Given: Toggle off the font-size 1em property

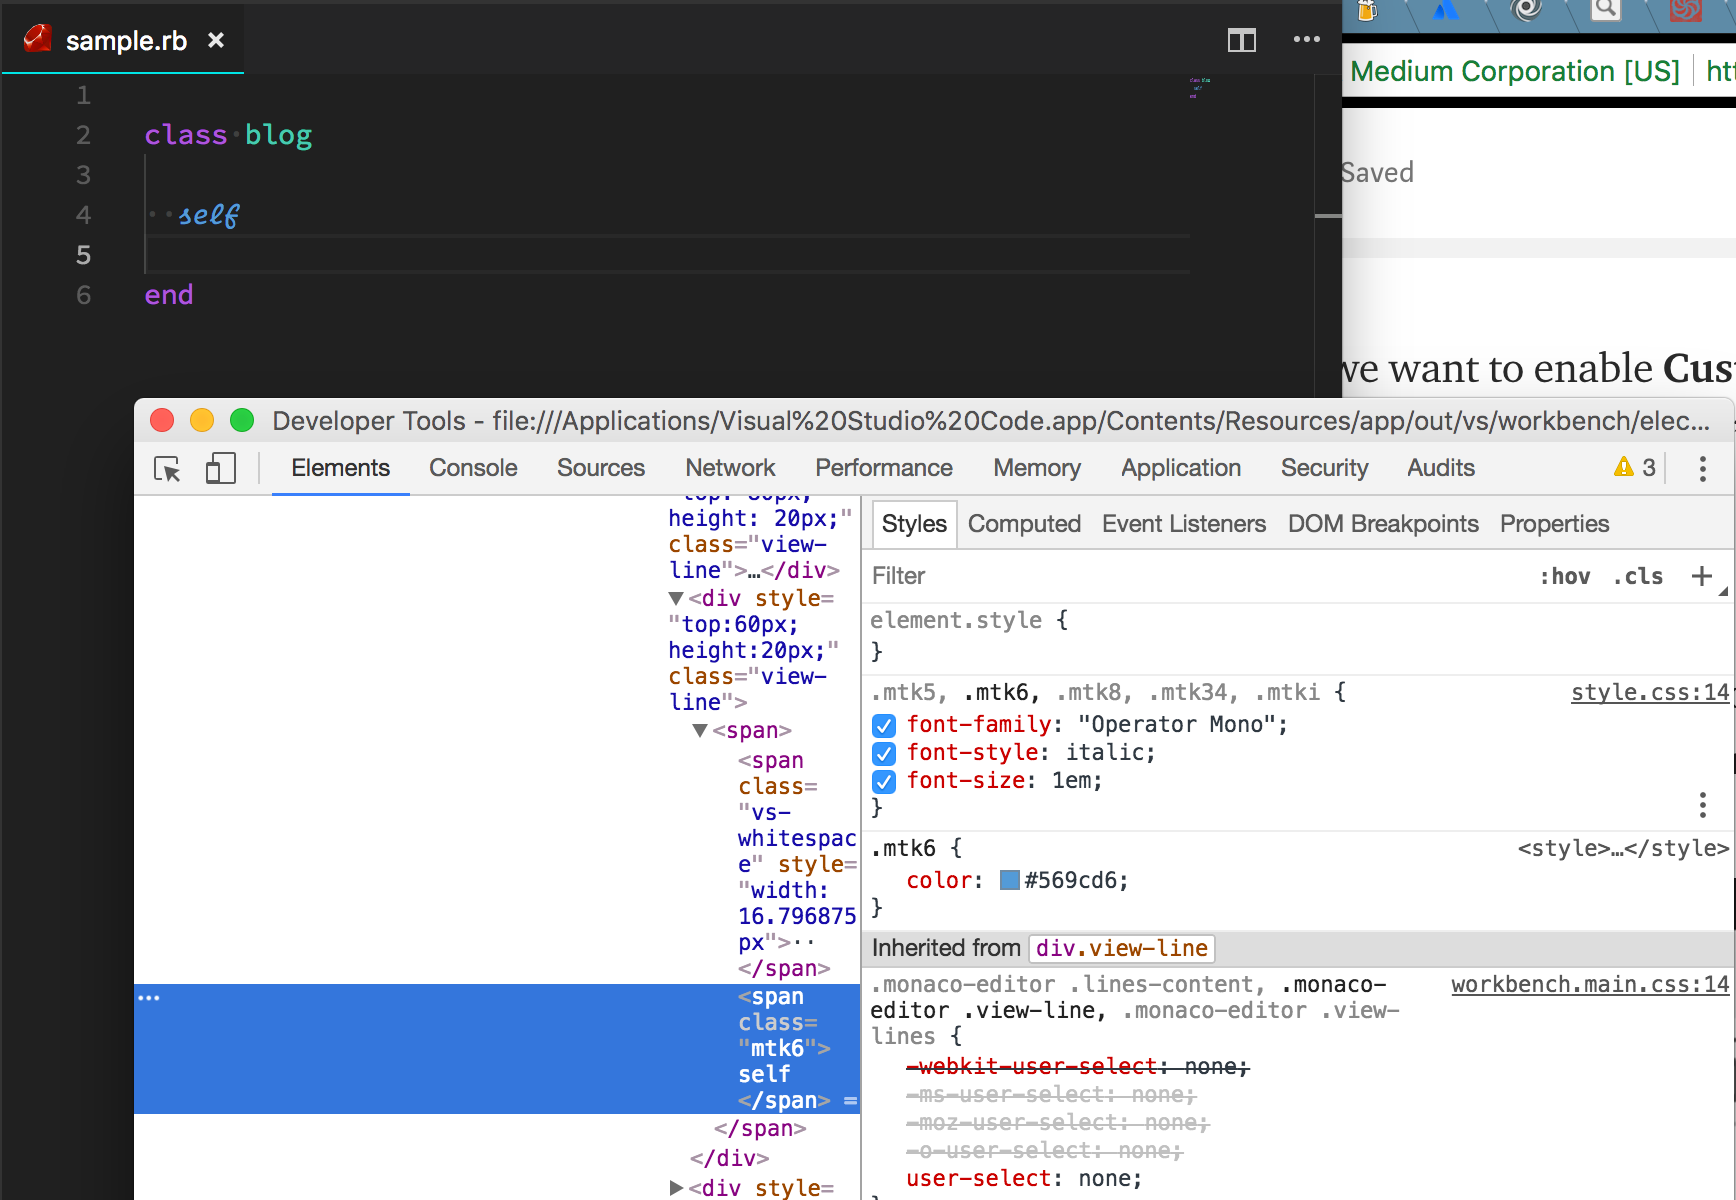Looking at the screenshot, I should click(884, 782).
